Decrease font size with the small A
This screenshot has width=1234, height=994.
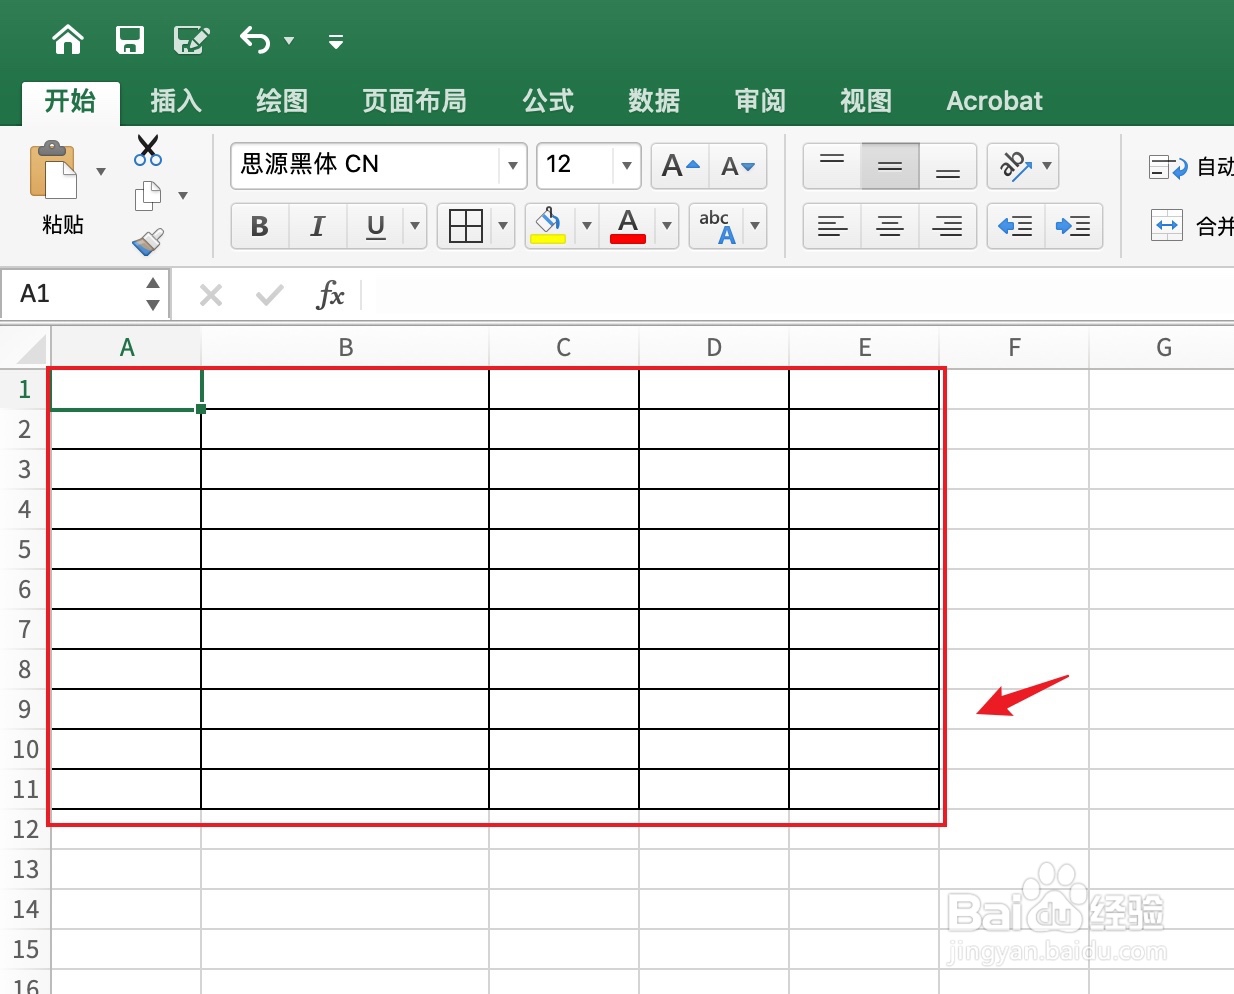coord(738,166)
